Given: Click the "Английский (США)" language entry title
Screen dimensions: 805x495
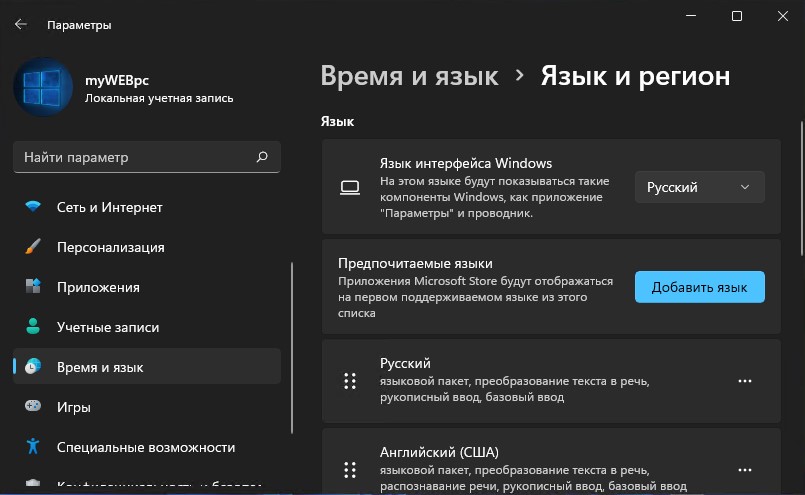Looking at the screenshot, I should click(439, 452).
